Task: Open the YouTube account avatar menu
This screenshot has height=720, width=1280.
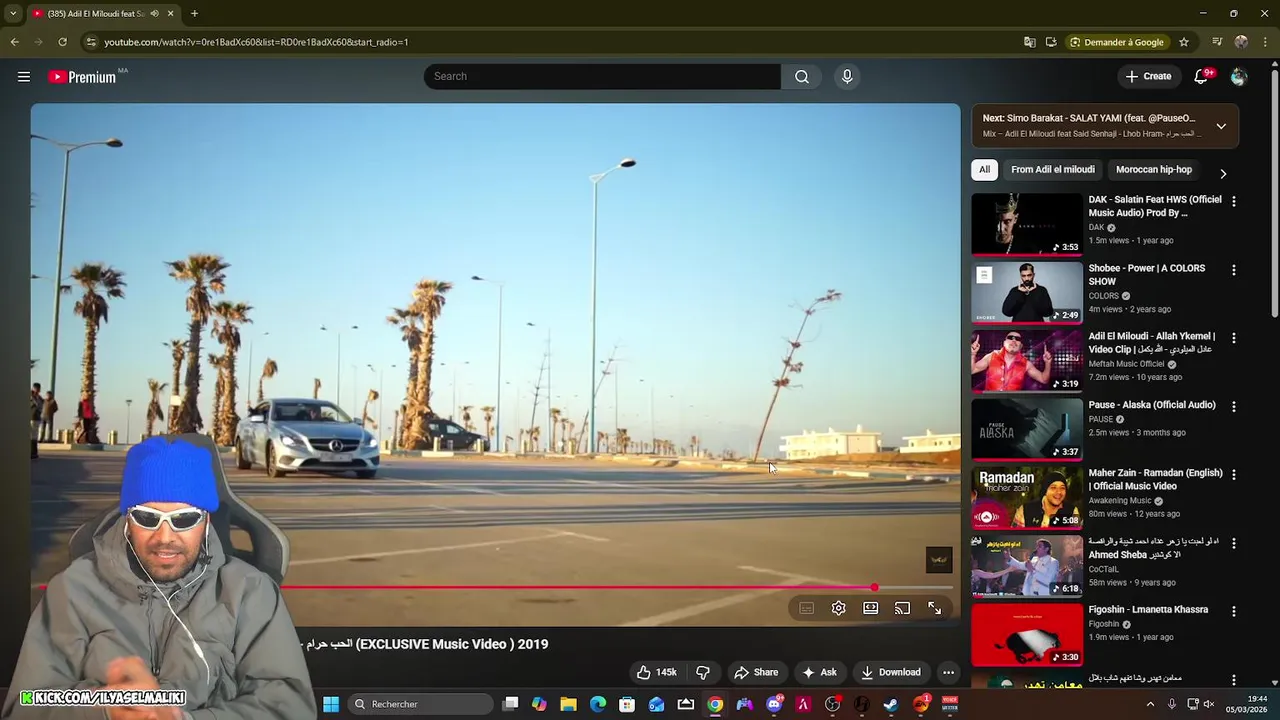Action: click(1239, 77)
